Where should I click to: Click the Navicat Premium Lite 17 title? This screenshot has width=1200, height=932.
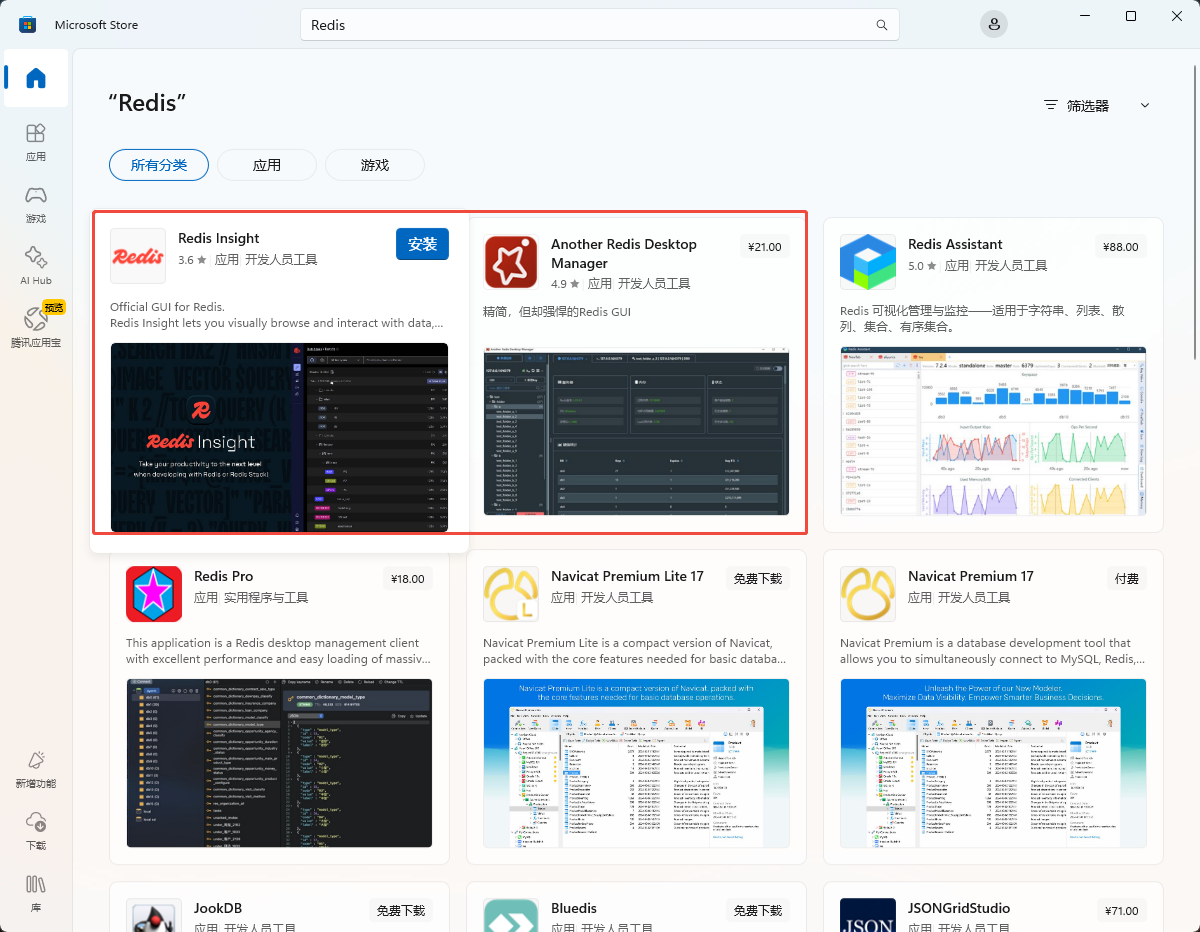click(627, 576)
